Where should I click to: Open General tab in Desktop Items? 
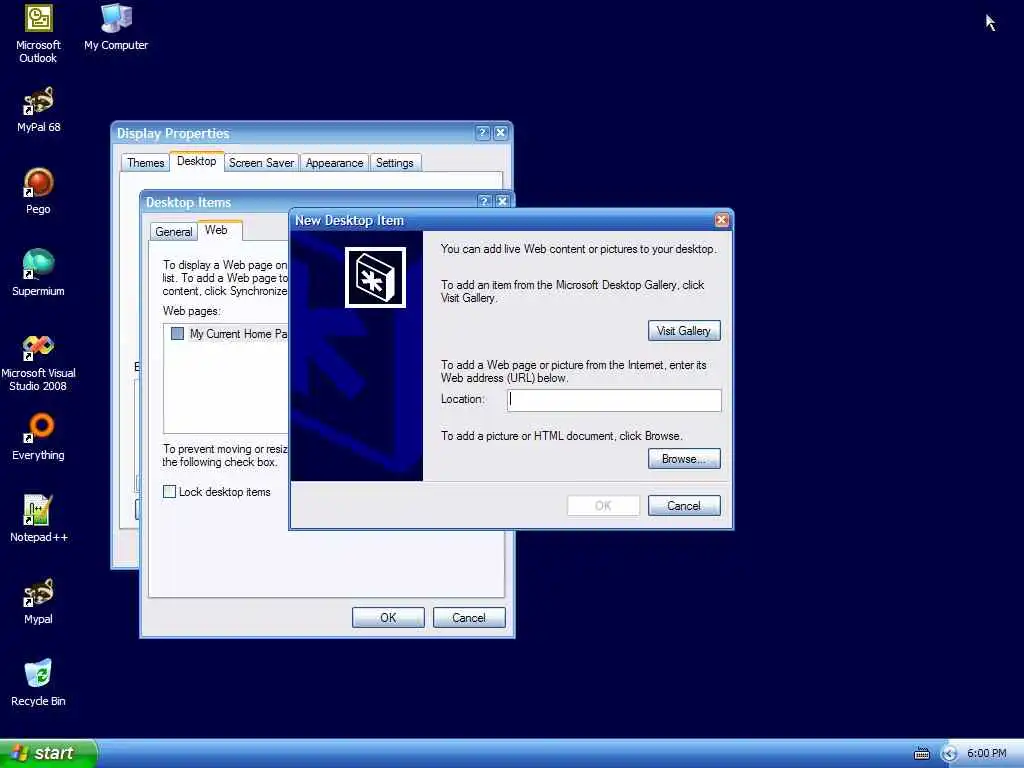[174, 232]
